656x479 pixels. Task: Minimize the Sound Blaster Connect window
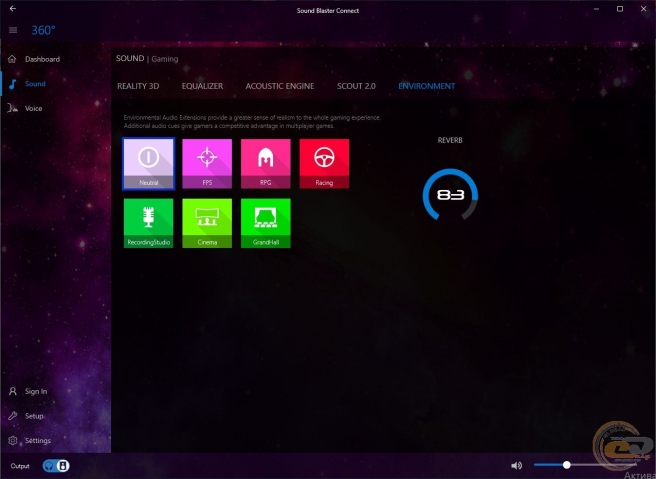point(597,8)
